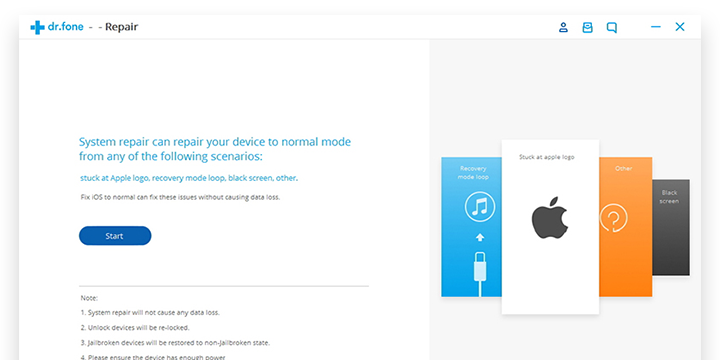Click the dark Apple logo icon
Viewport: 720px width, 360px height.
(x=550, y=218)
